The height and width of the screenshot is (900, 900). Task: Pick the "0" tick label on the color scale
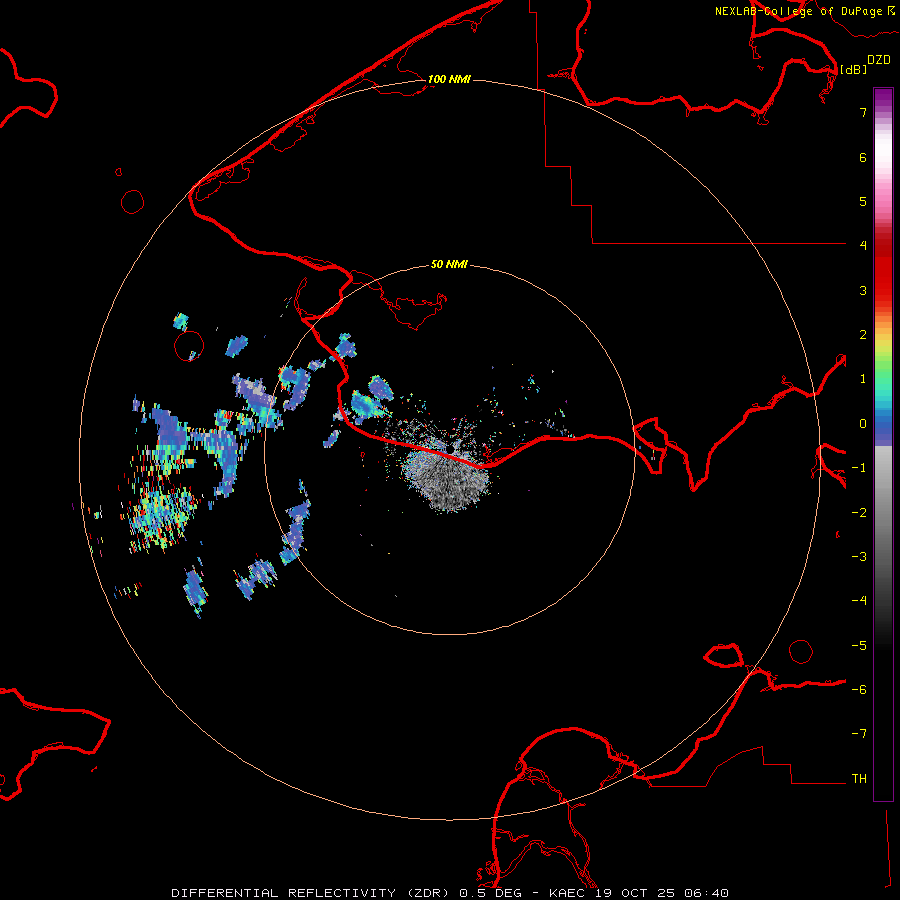click(x=863, y=424)
